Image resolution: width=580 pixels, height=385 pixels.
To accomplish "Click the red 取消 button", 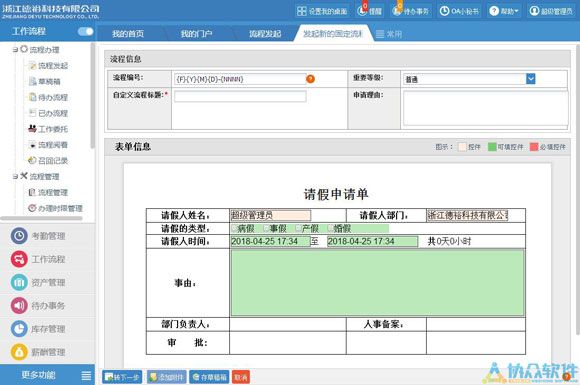I will (x=241, y=377).
